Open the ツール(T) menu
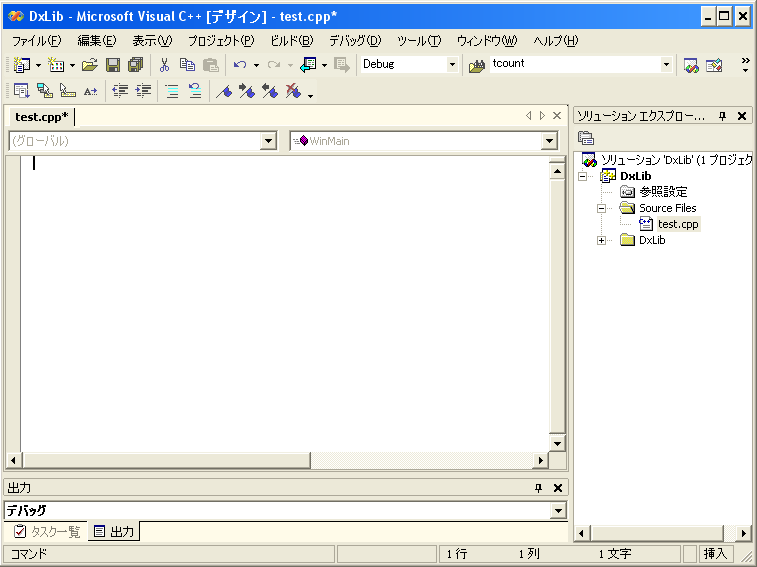The width and height of the screenshot is (757, 567). click(419, 41)
